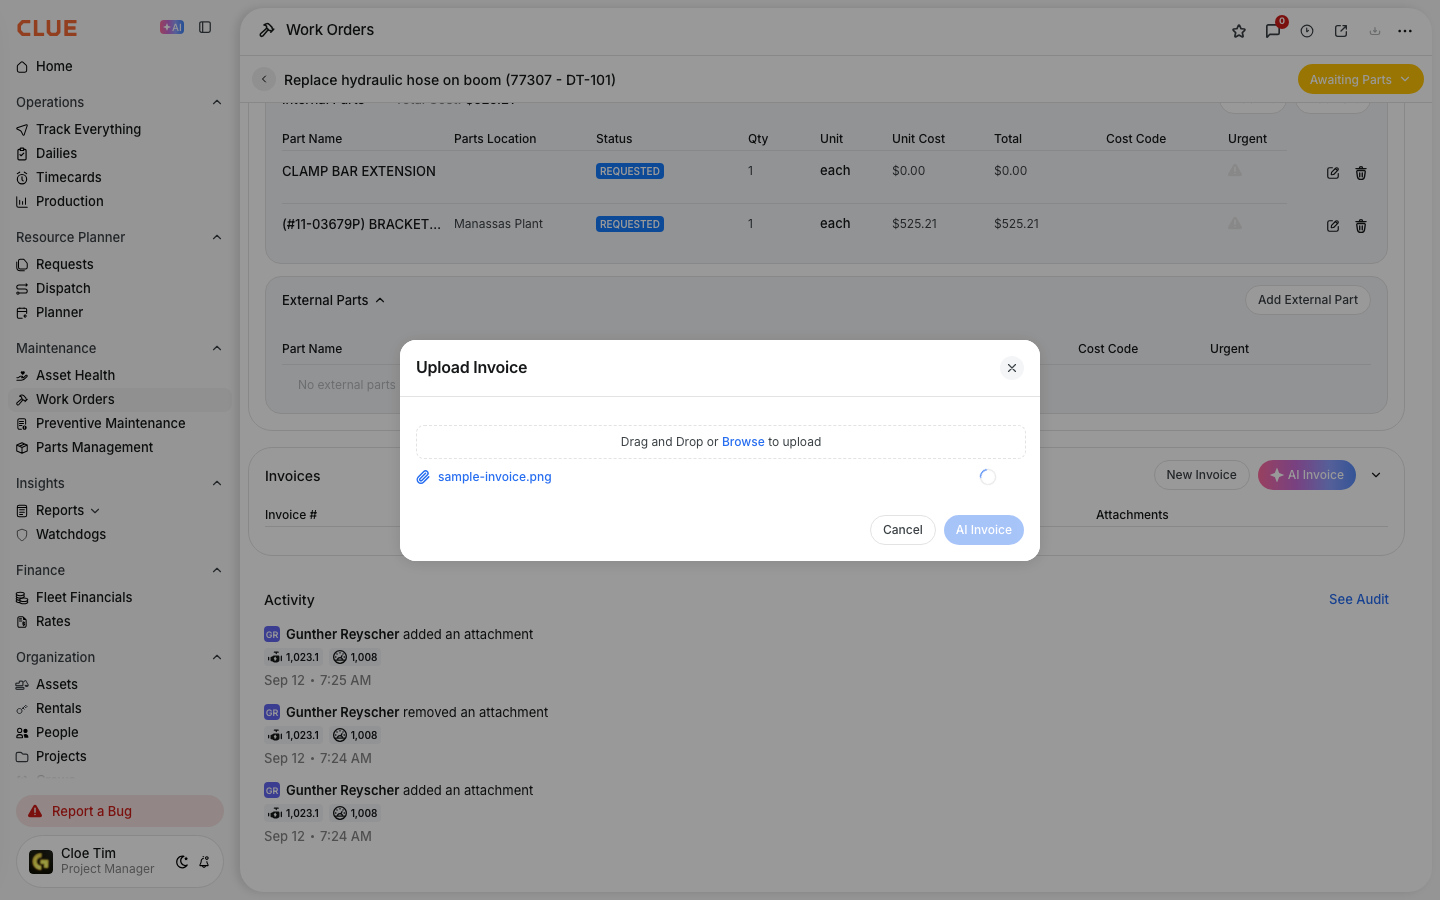The height and width of the screenshot is (900, 1440).
Task: Click Cancel in Upload Invoice dialog
Action: click(x=903, y=530)
